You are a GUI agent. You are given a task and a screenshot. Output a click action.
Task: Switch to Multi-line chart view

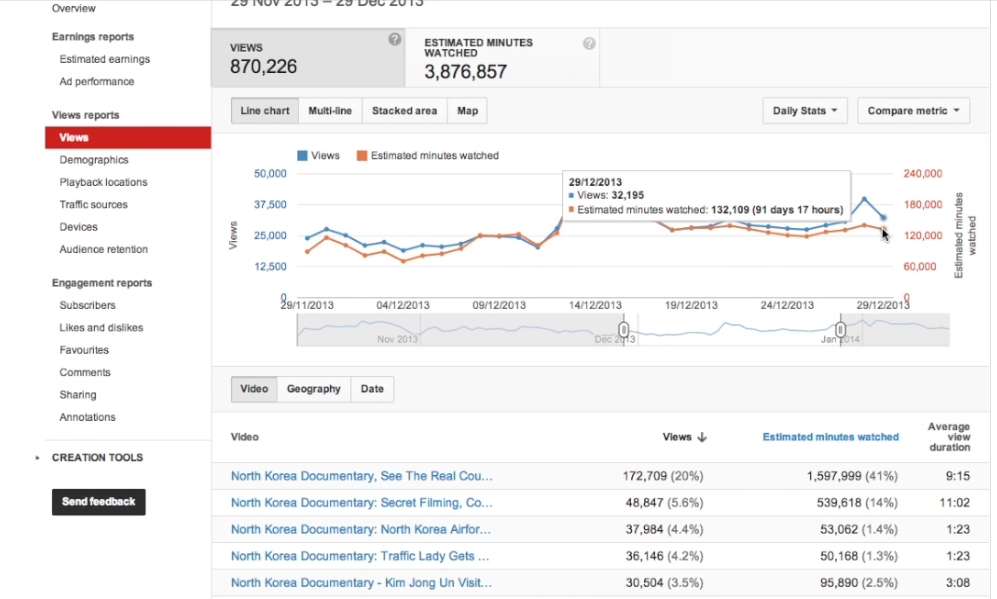click(x=329, y=111)
